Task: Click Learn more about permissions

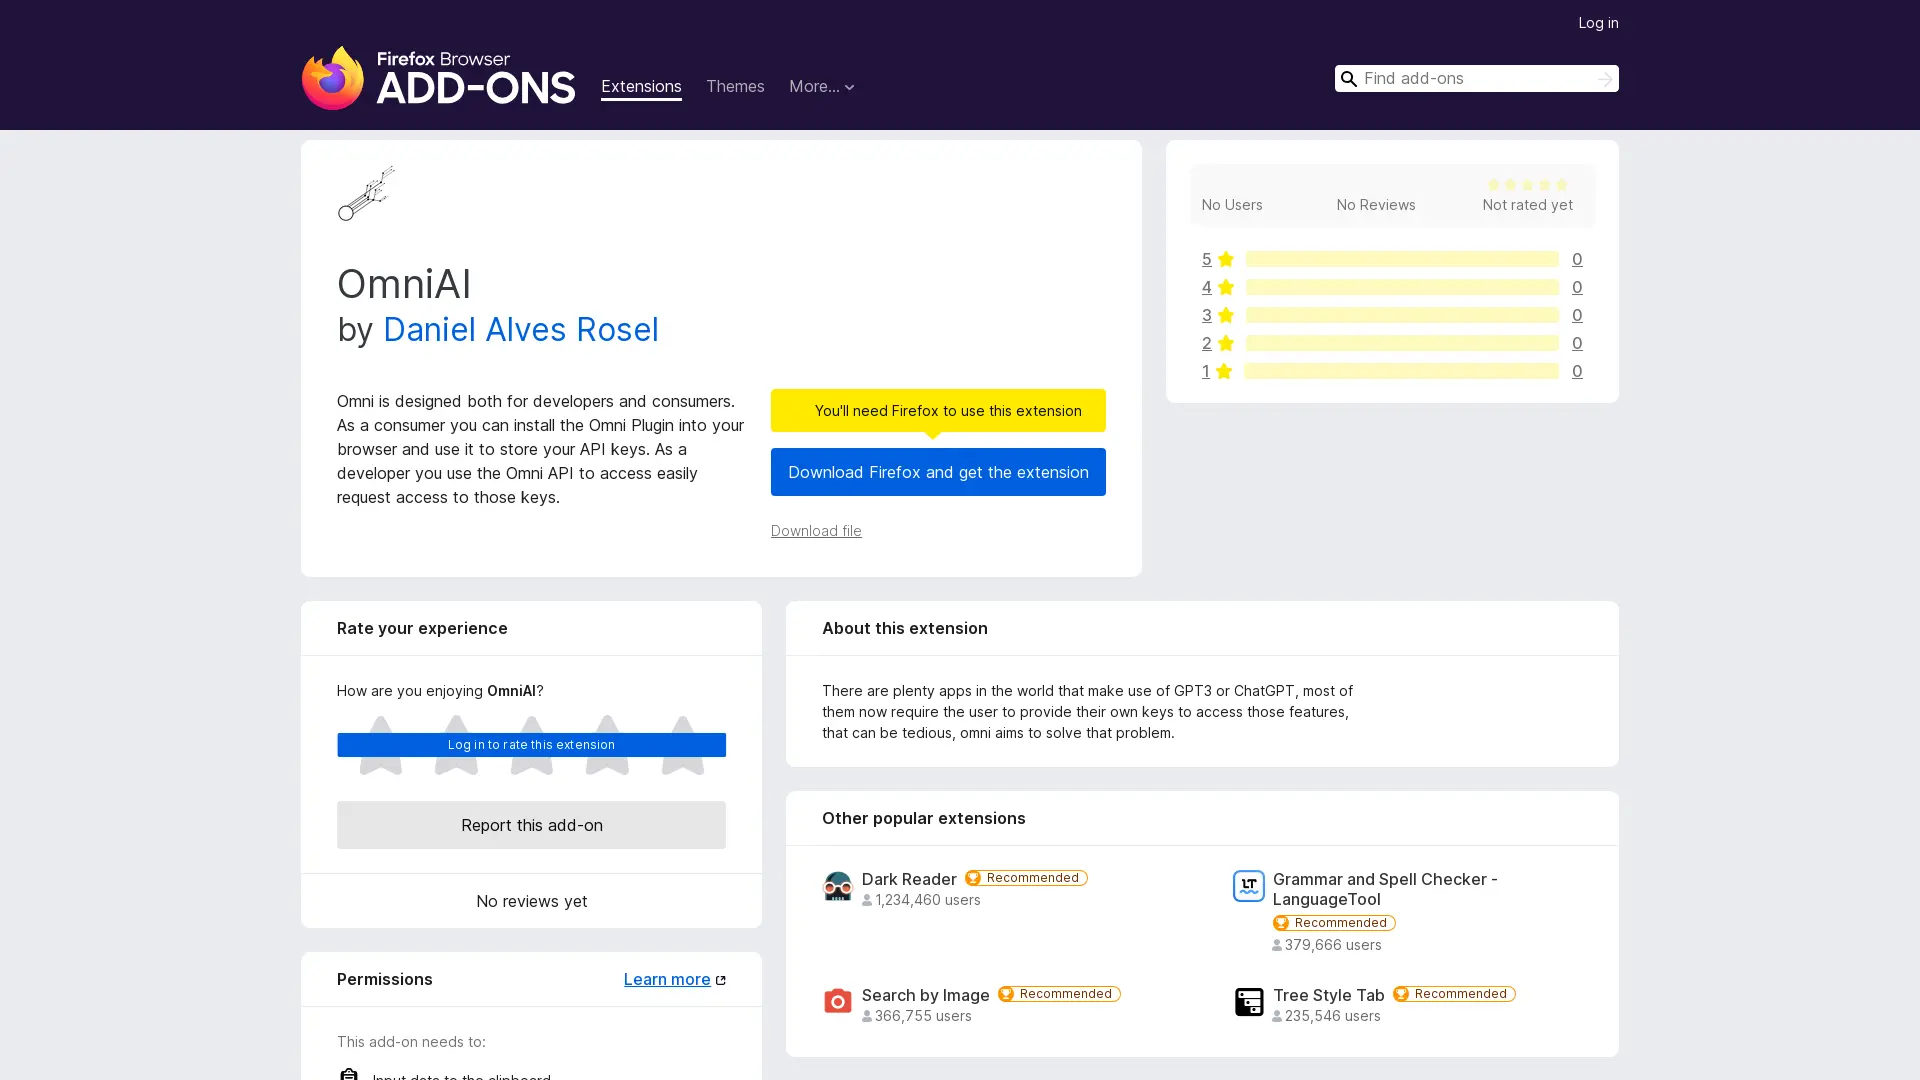Action: 666,979
